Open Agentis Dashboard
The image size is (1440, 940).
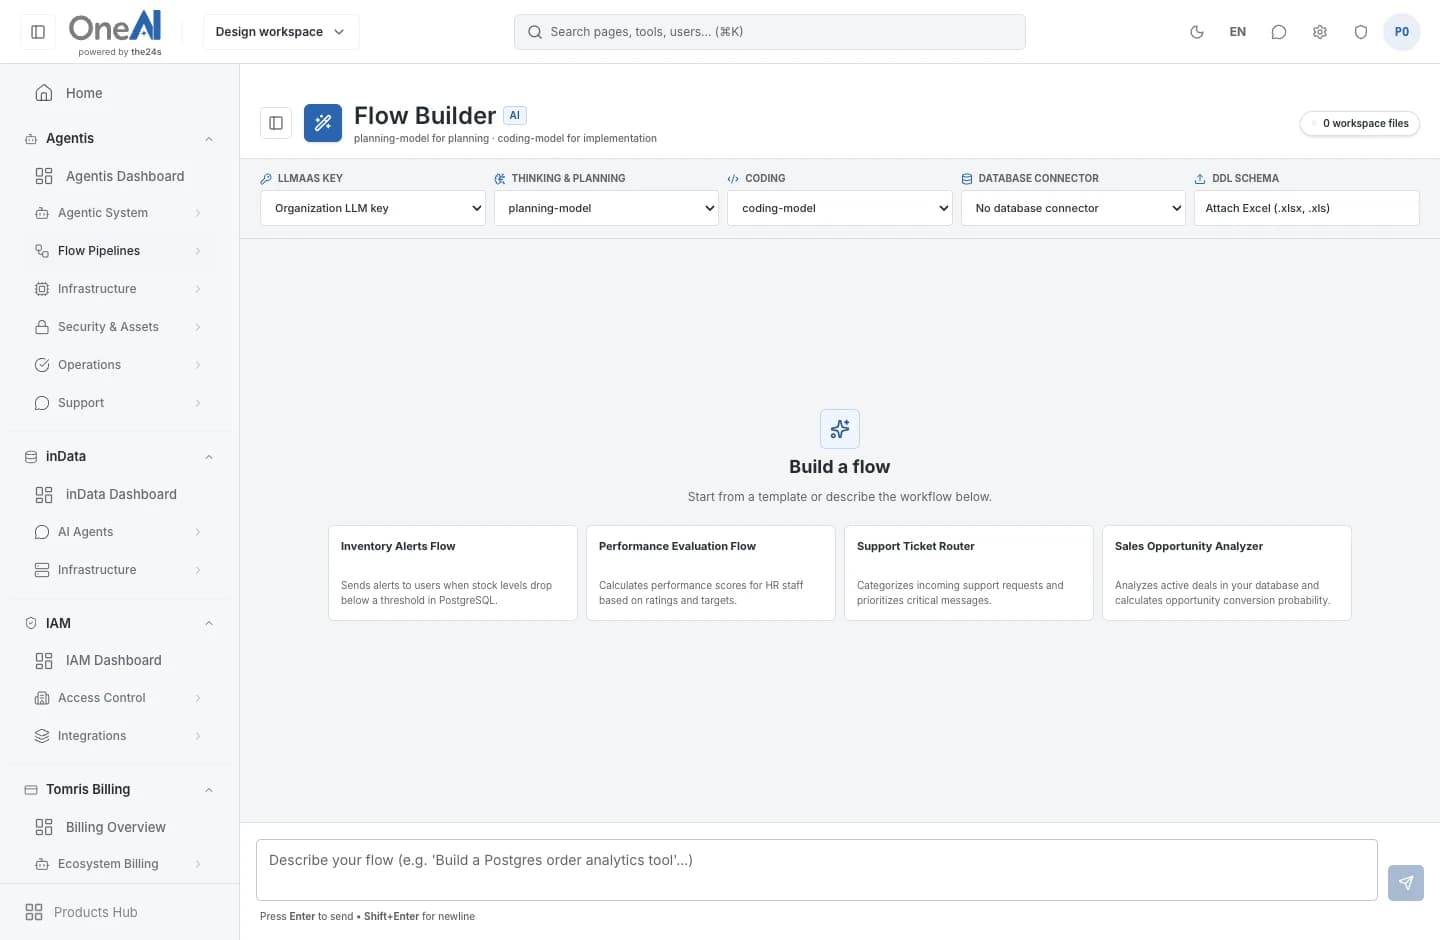(x=120, y=176)
